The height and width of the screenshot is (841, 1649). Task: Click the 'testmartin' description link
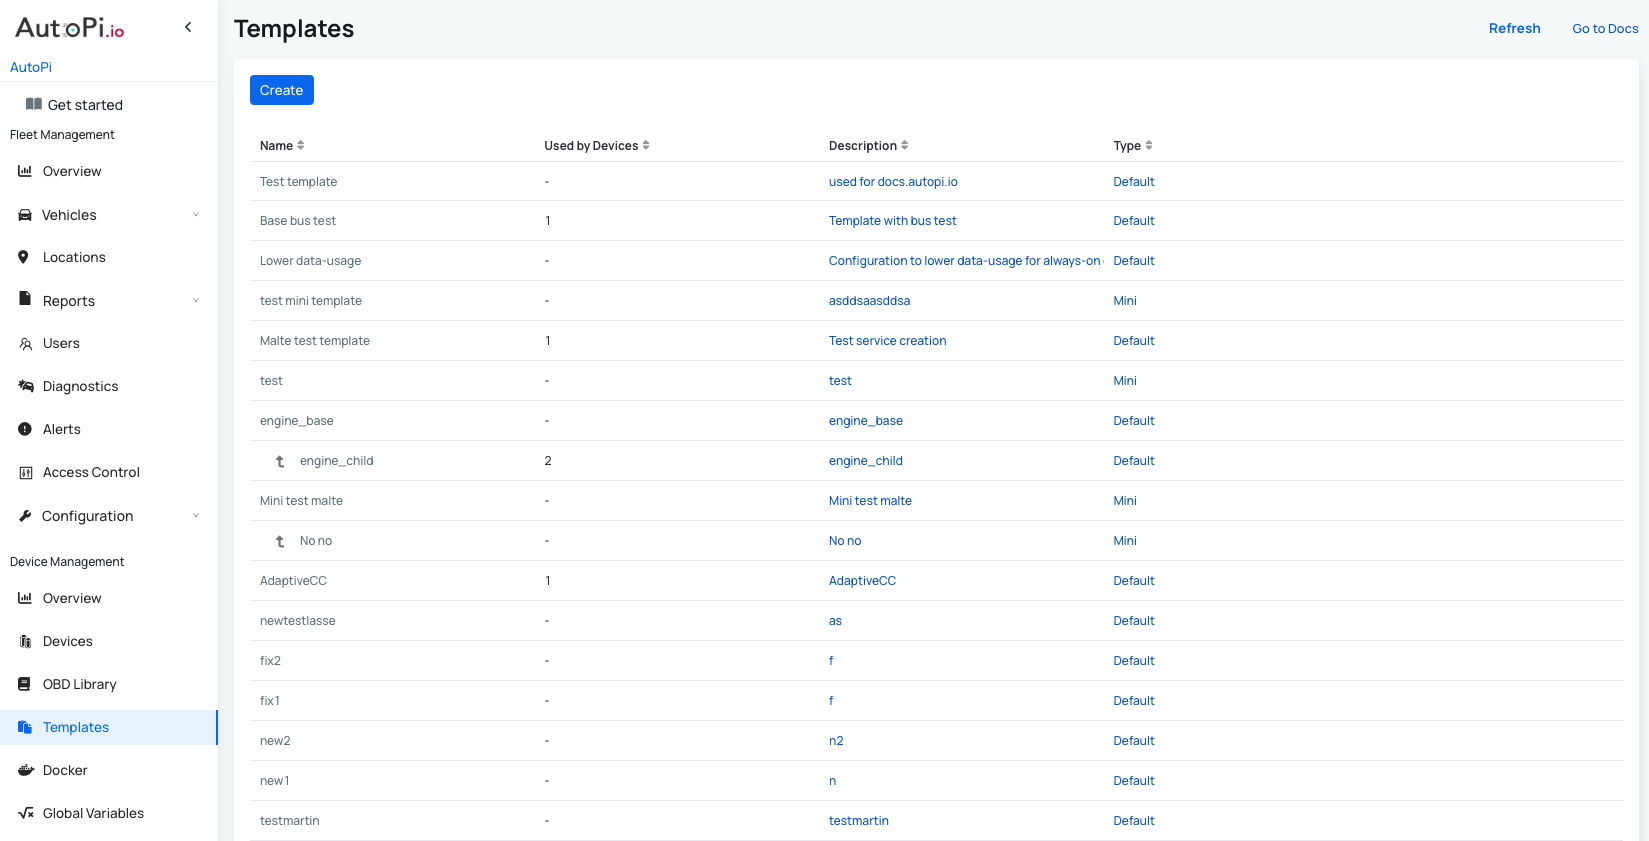pyautogui.click(x=858, y=821)
